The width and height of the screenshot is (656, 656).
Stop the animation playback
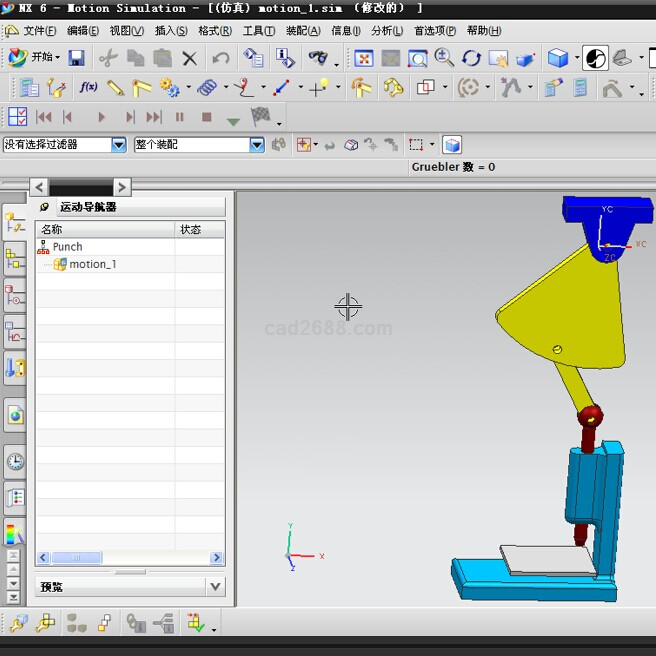pyautogui.click(x=207, y=117)
